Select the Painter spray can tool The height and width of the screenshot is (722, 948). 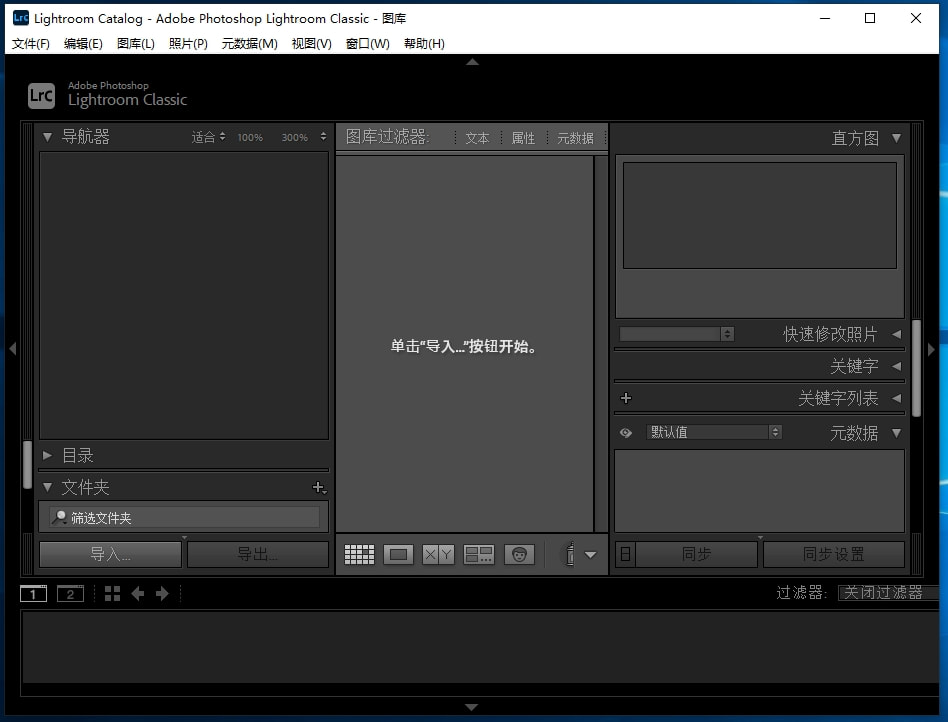tap(569, 554)
